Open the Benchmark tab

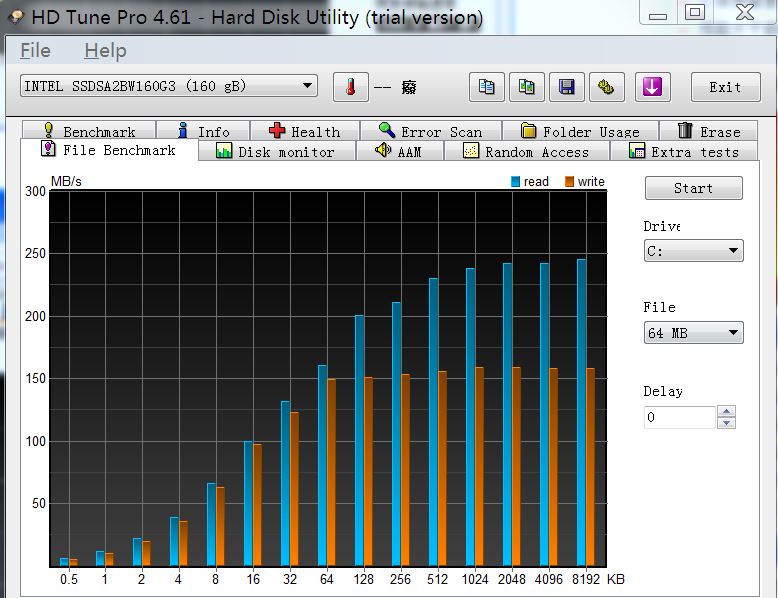(89, 131)
